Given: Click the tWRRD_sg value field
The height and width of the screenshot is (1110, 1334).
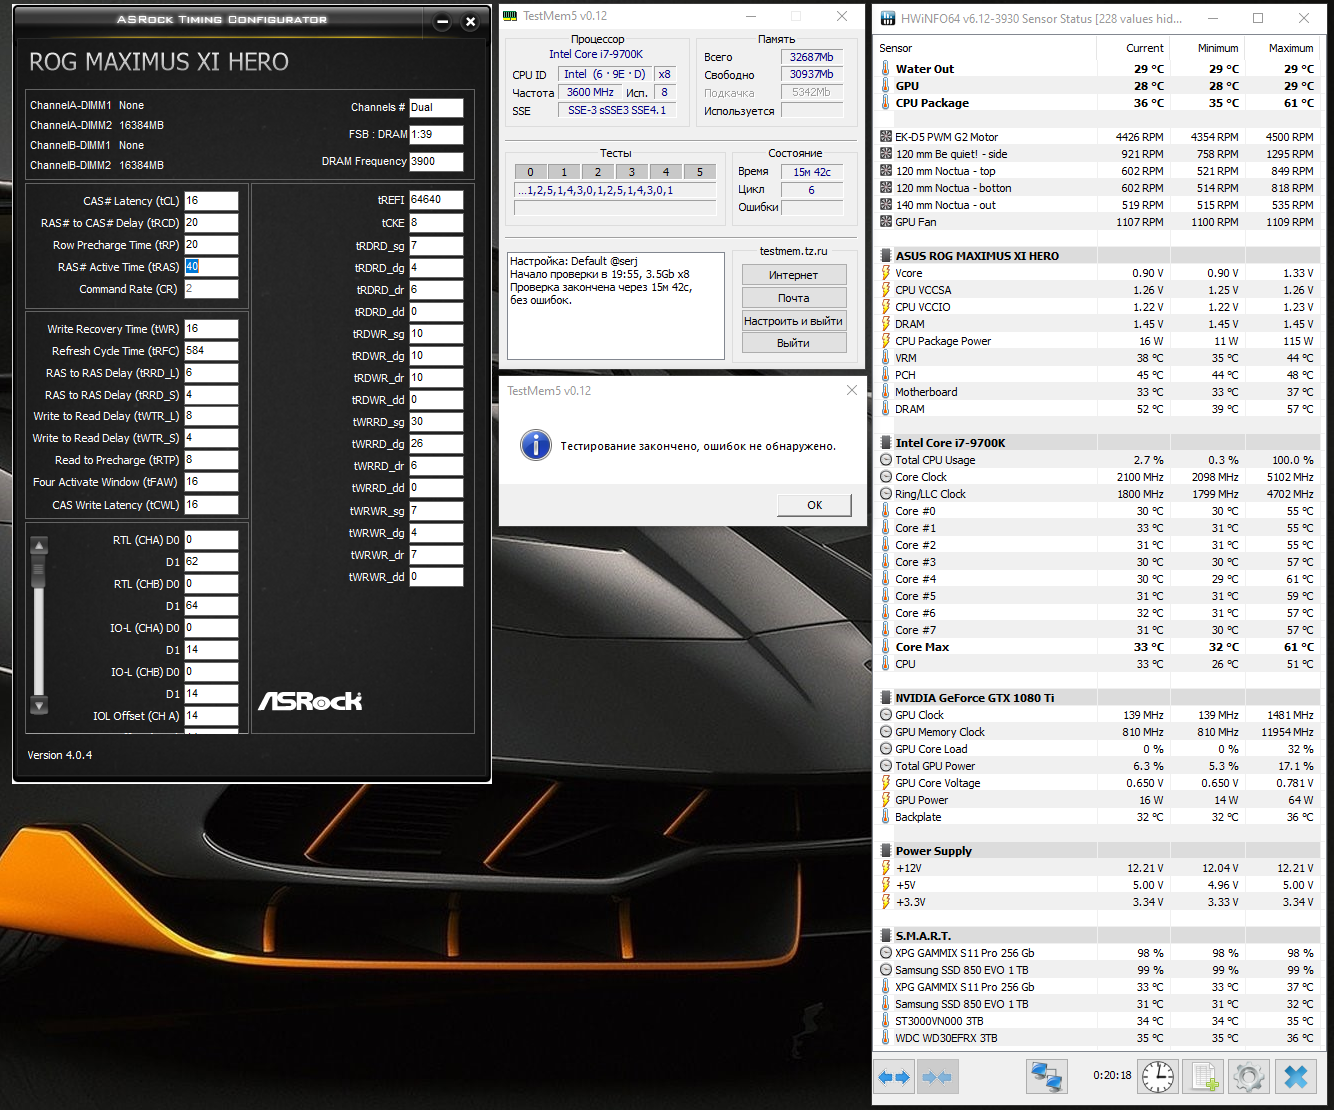Looking at the screenshot, I should point(436,422).
